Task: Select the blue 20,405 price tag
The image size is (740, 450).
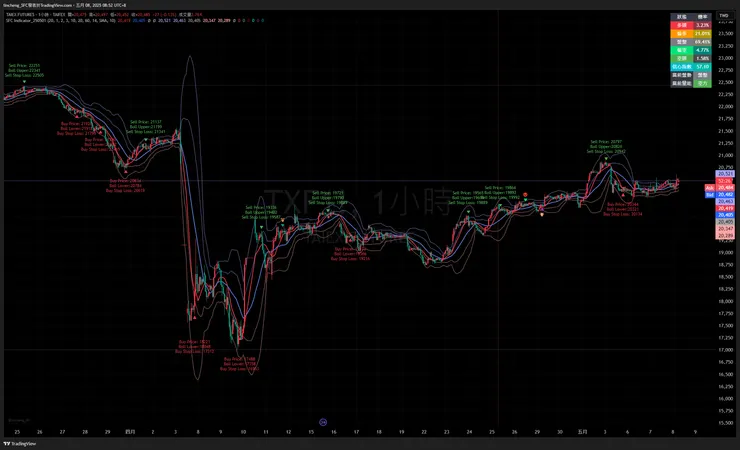Action: [x=725, y=215]
